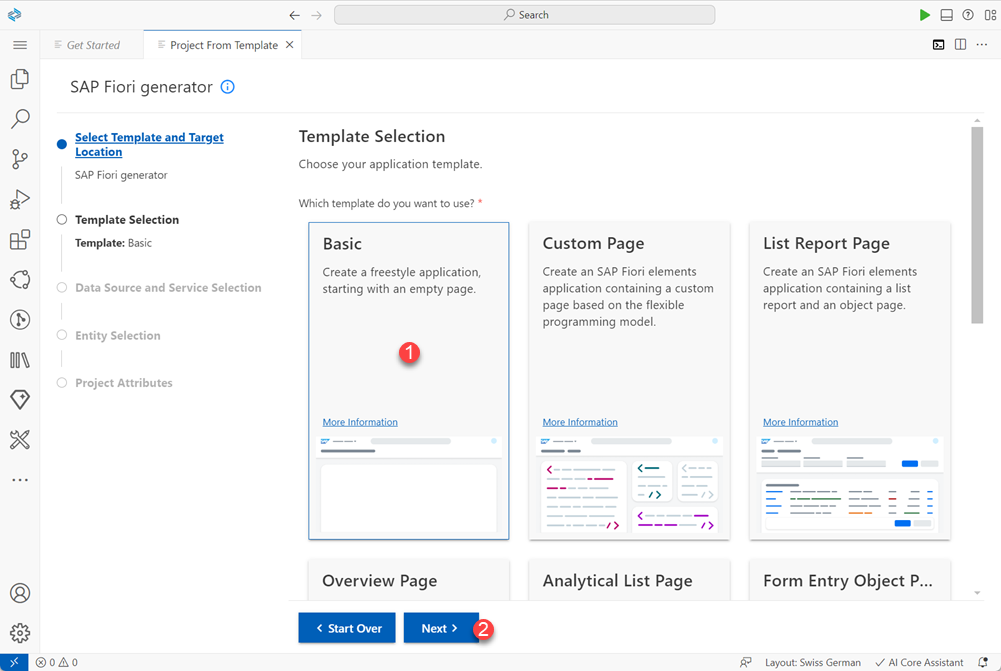Open the Explorer files icon in sidebar

pyautogui.click(x=20, y=79)
